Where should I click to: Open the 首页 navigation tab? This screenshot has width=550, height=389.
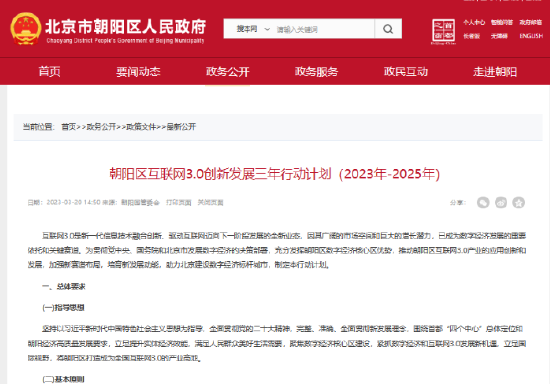point(49,72)
